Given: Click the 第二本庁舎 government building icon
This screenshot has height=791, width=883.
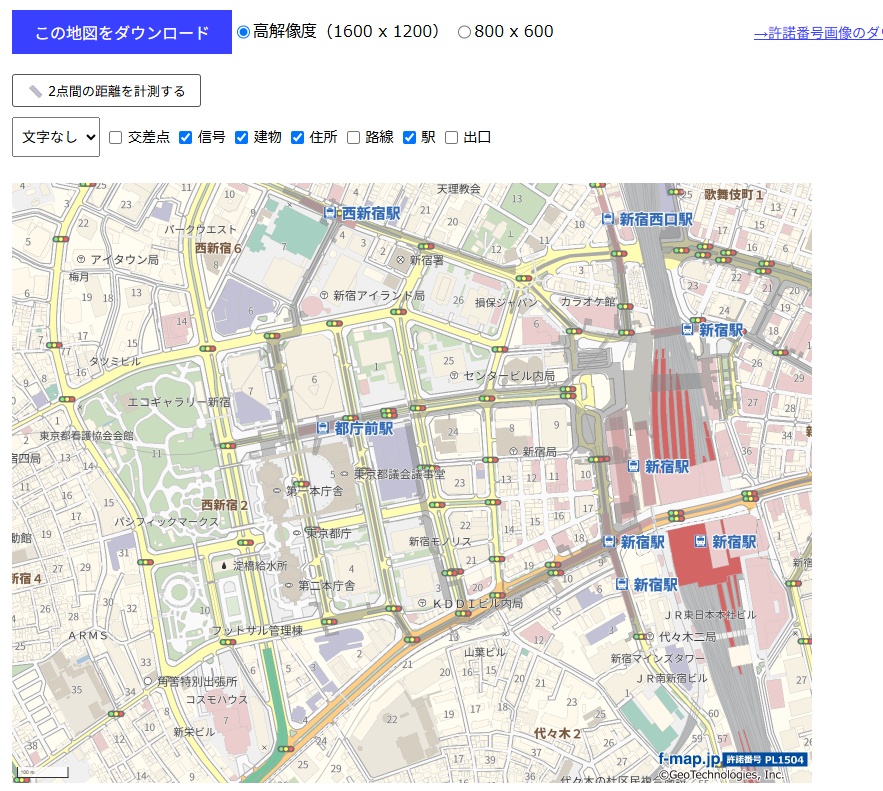Looking at the screenshot, I should [x=289, y=586].
